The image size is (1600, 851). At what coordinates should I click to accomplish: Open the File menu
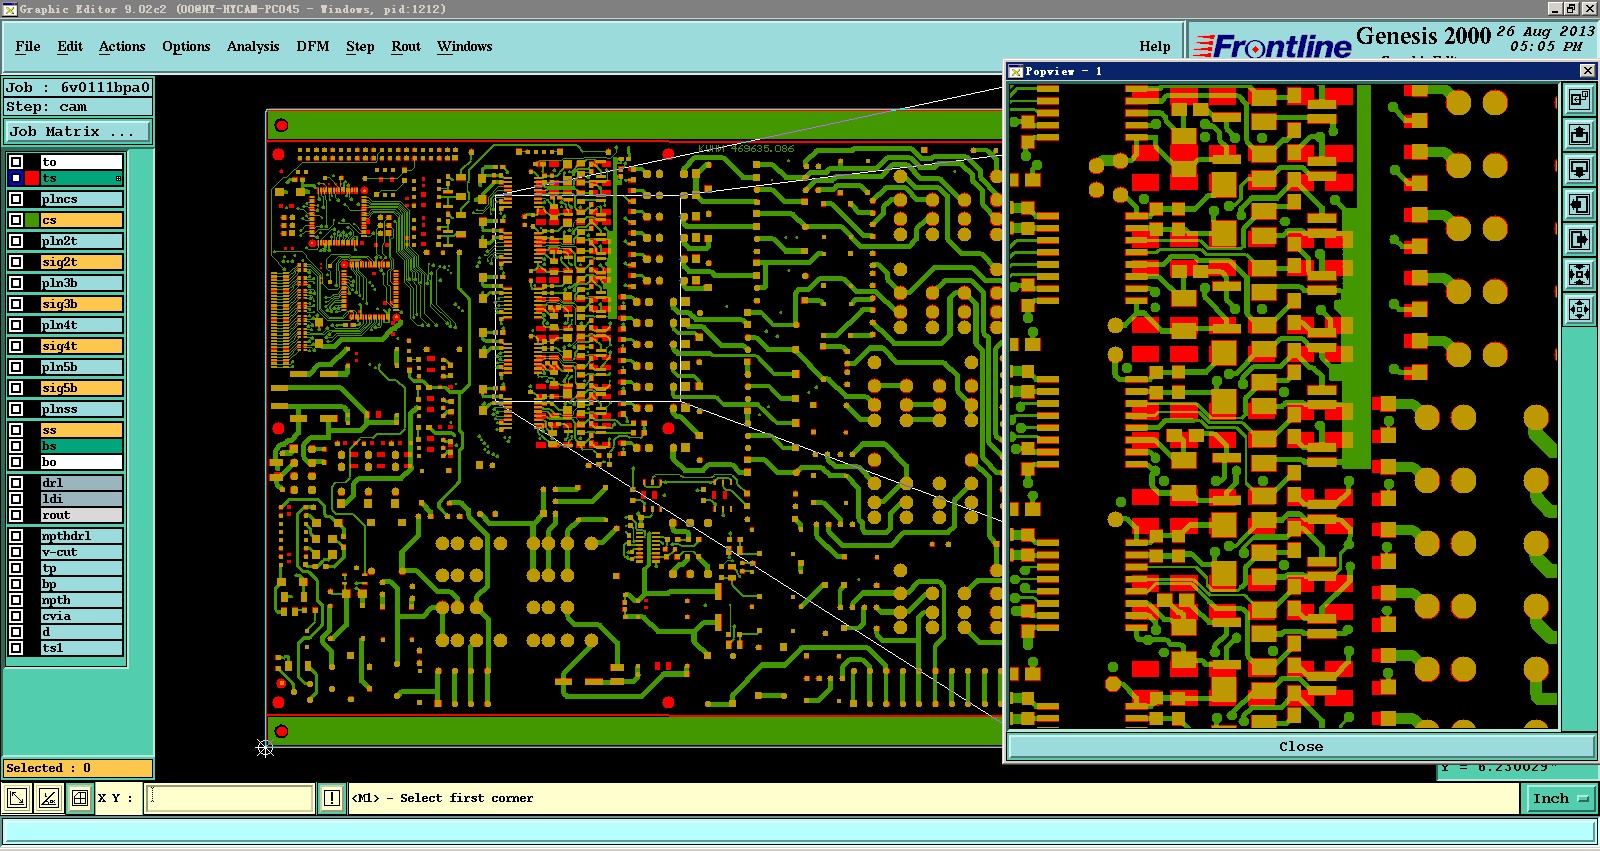coord(28,46)
